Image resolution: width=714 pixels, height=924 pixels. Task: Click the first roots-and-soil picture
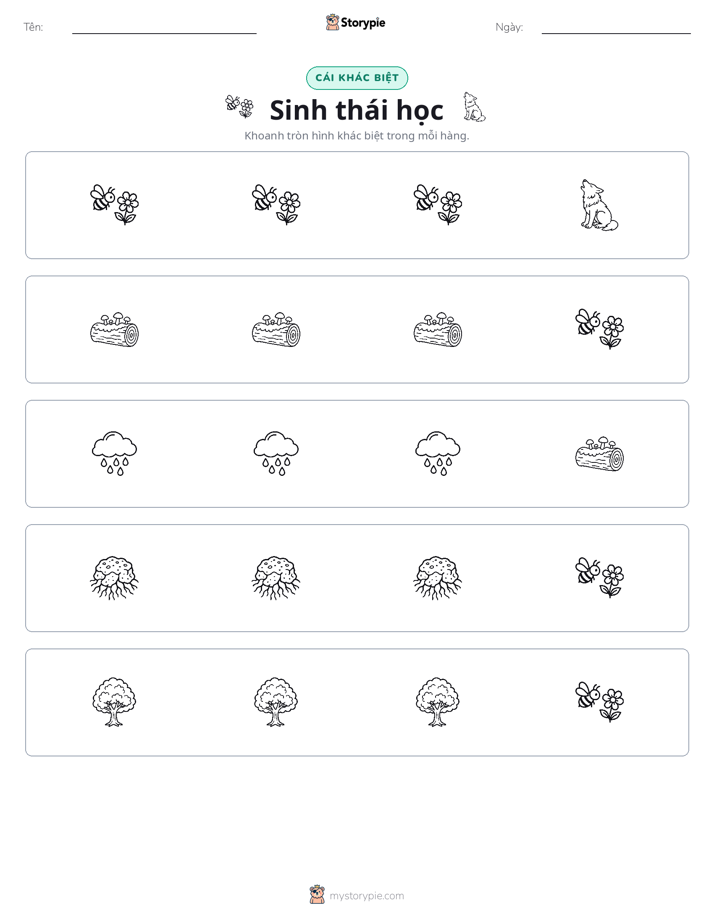click(x=114, y=578)
